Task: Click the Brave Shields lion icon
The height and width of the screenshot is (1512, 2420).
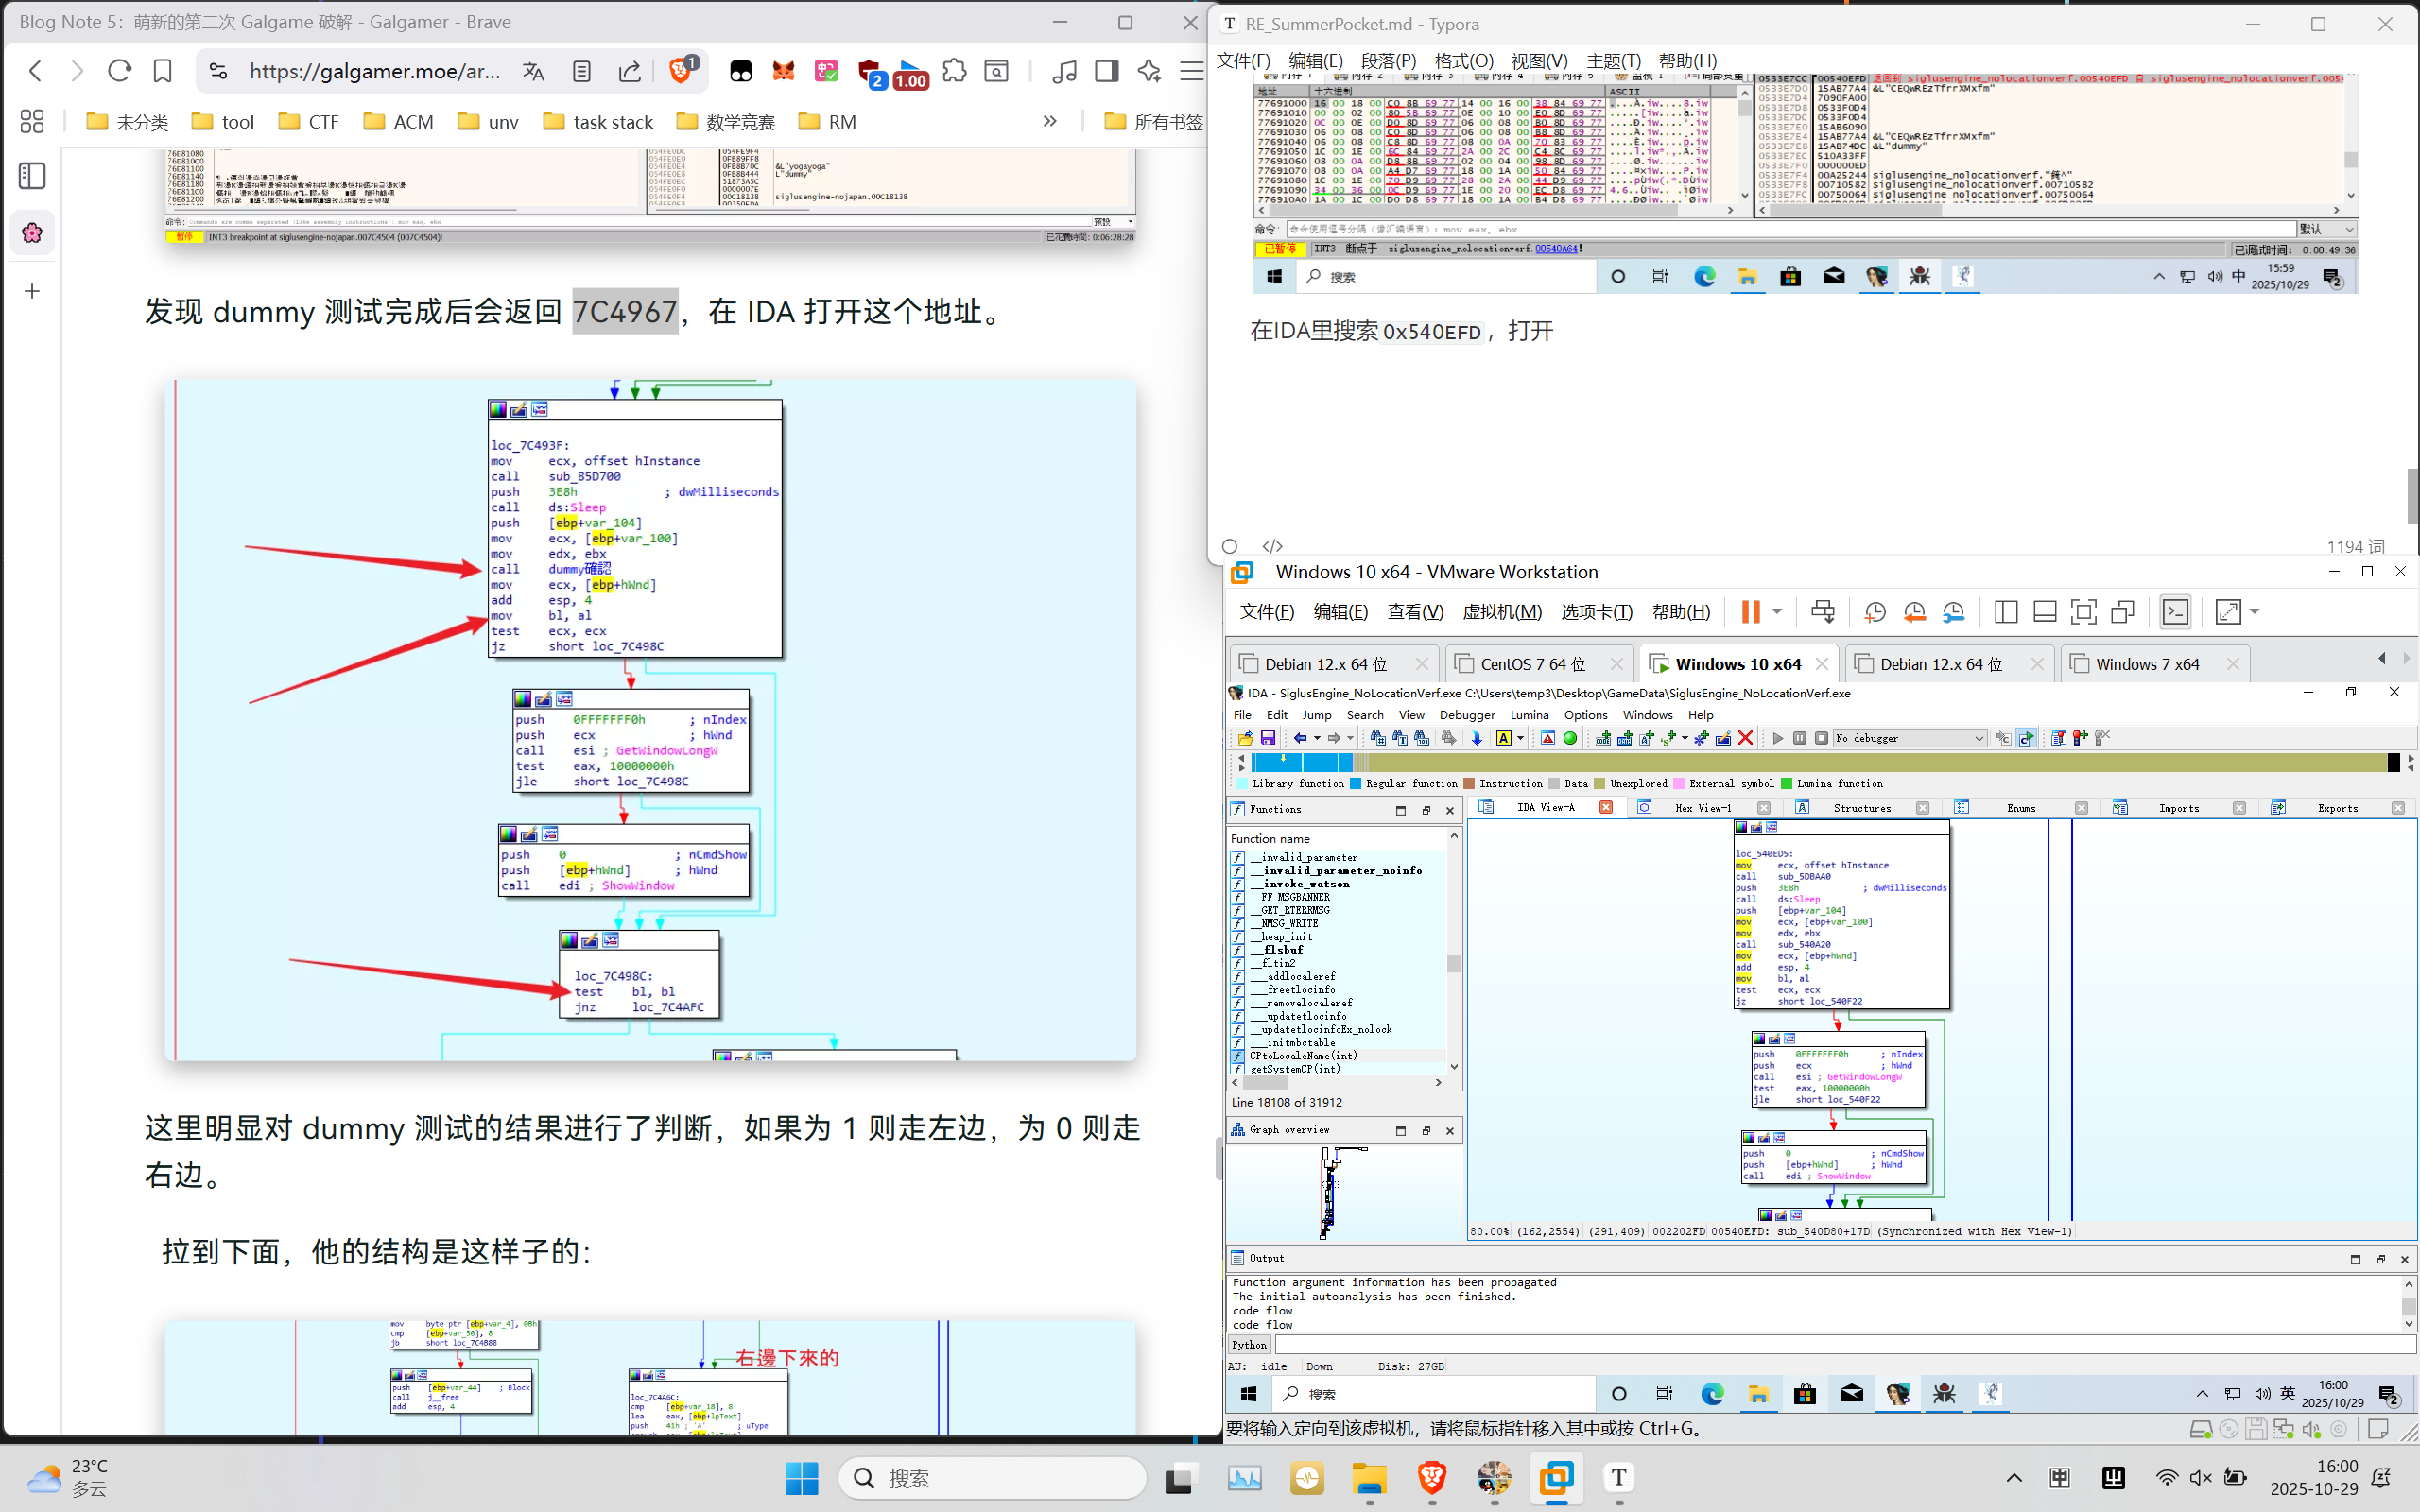Action: [x=681, y=71]
